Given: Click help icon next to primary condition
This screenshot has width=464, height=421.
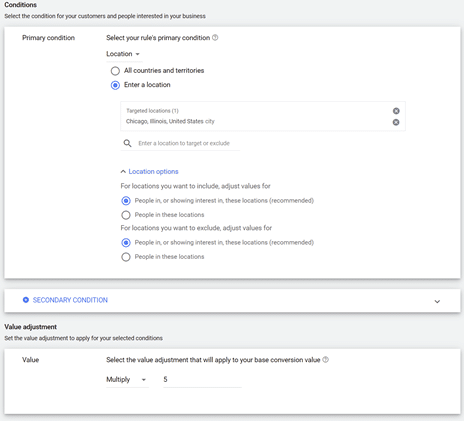Looking at the screenshot, I should 215,38.
